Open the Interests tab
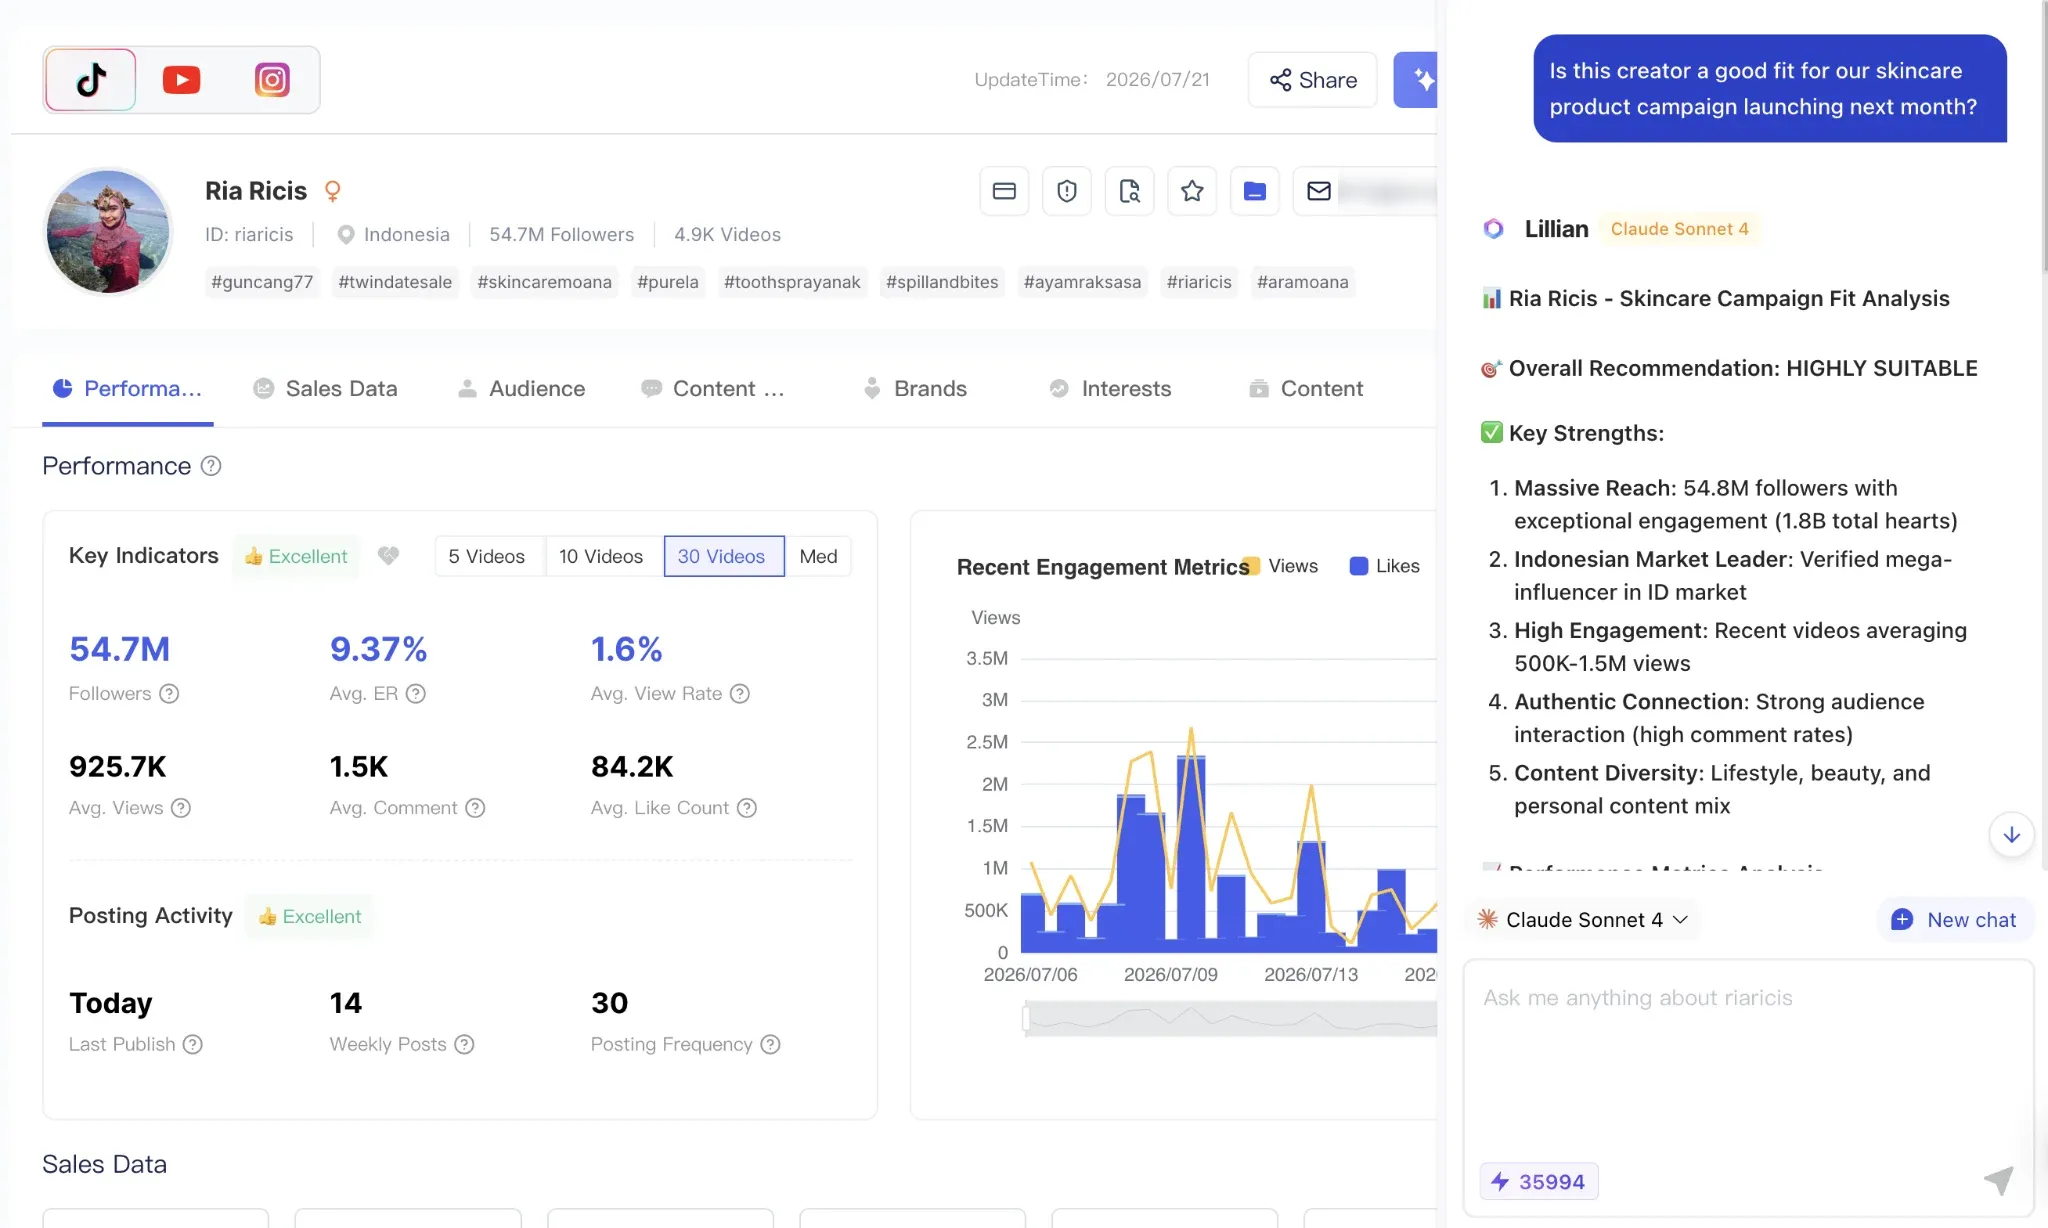 pos(1110,389)
